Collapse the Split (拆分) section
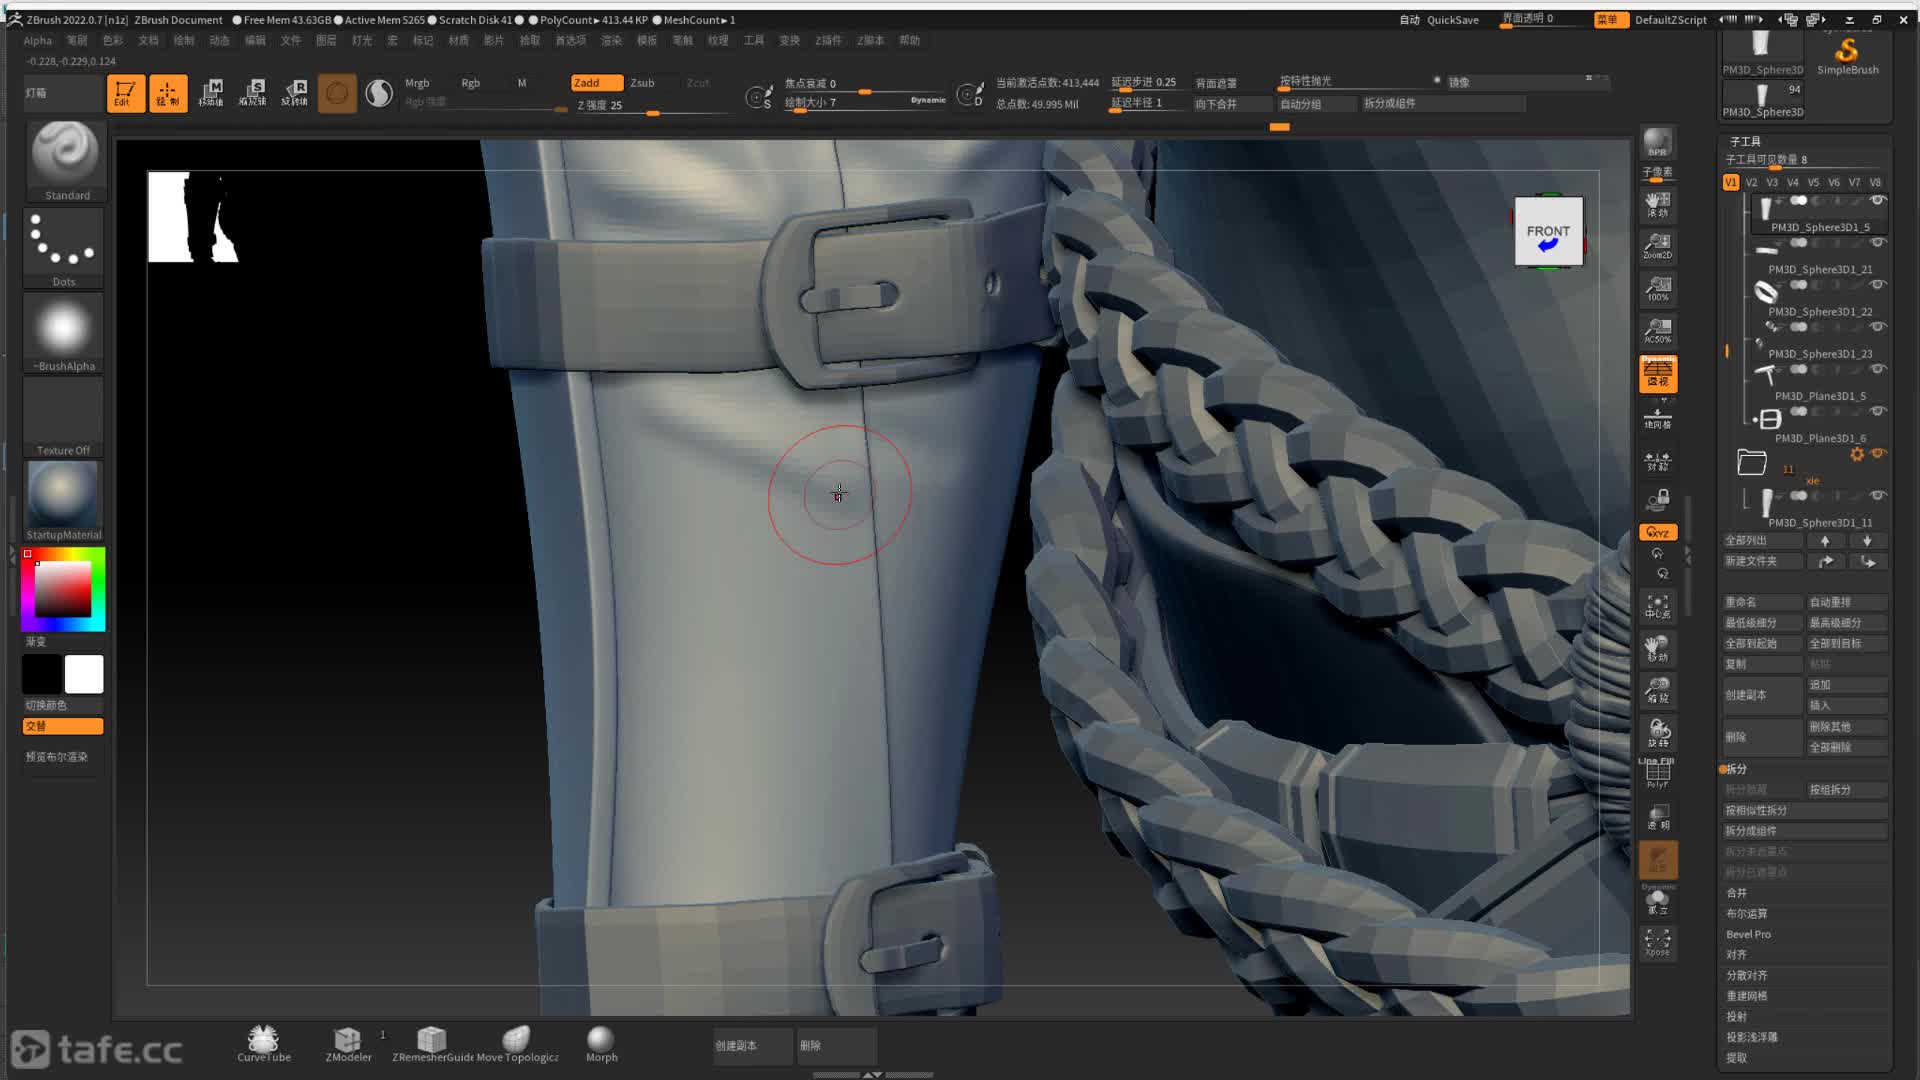Screen dimensions: 1920x1080 [1736, 769]
